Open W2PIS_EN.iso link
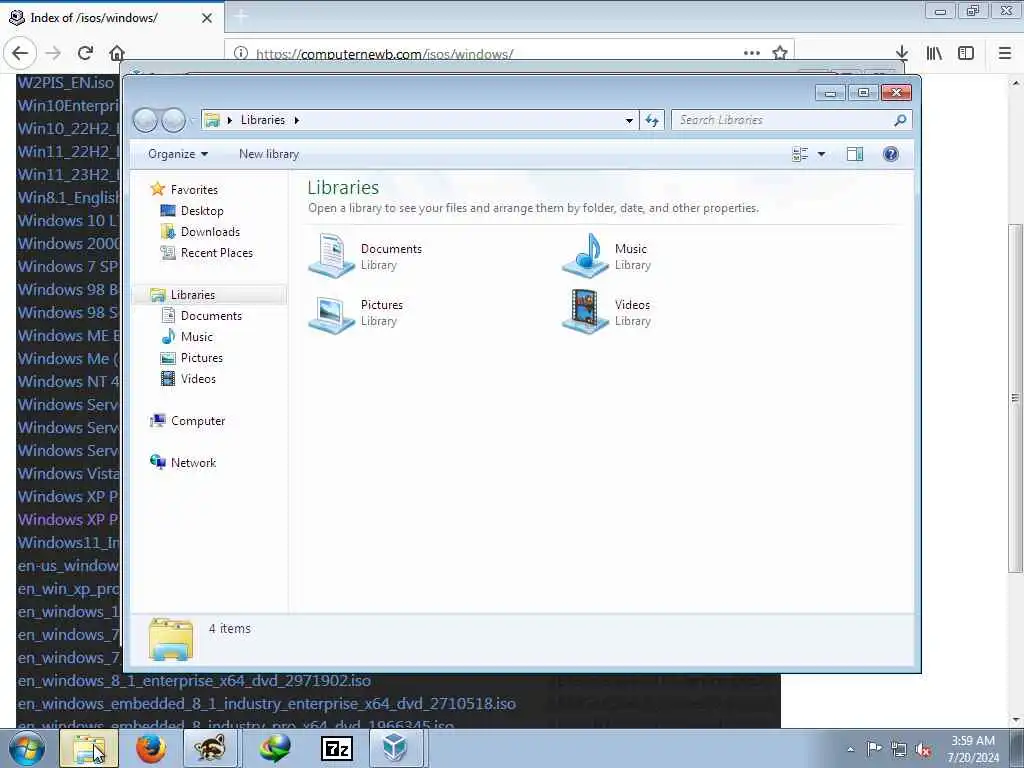This screenshot has width=1024, height=768. pos(66,82)
